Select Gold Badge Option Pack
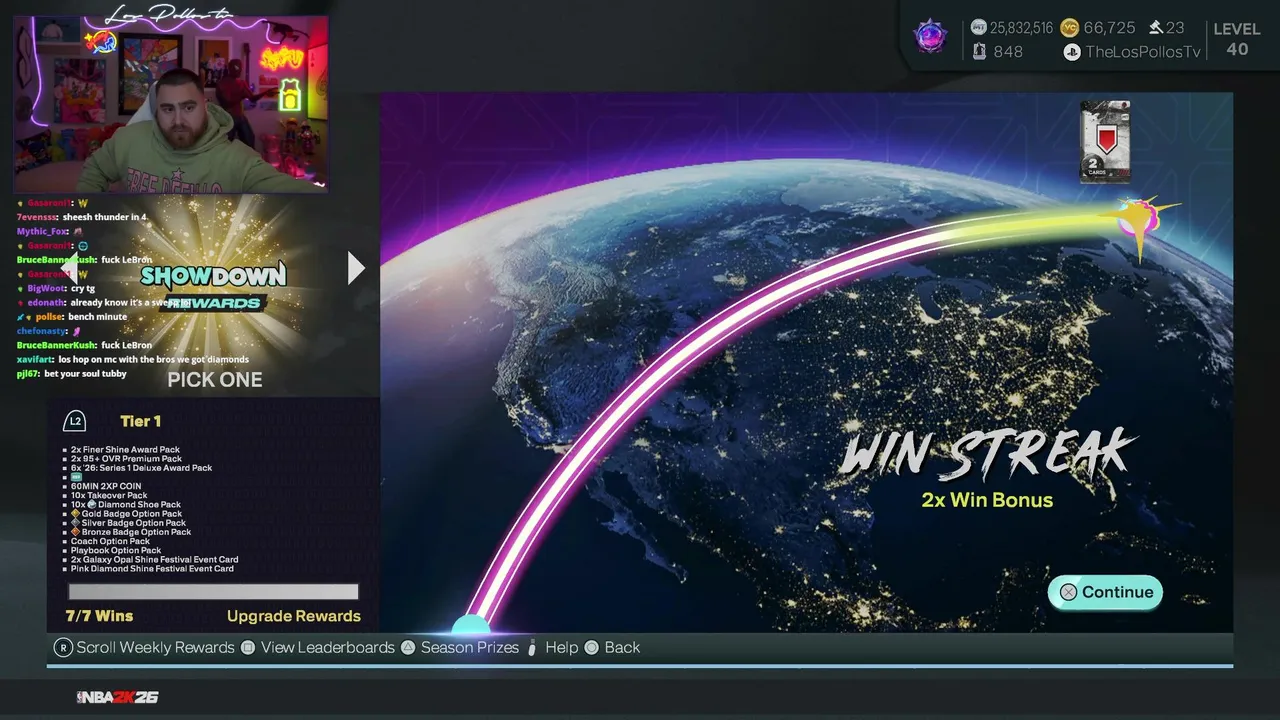 click(126, 514)
